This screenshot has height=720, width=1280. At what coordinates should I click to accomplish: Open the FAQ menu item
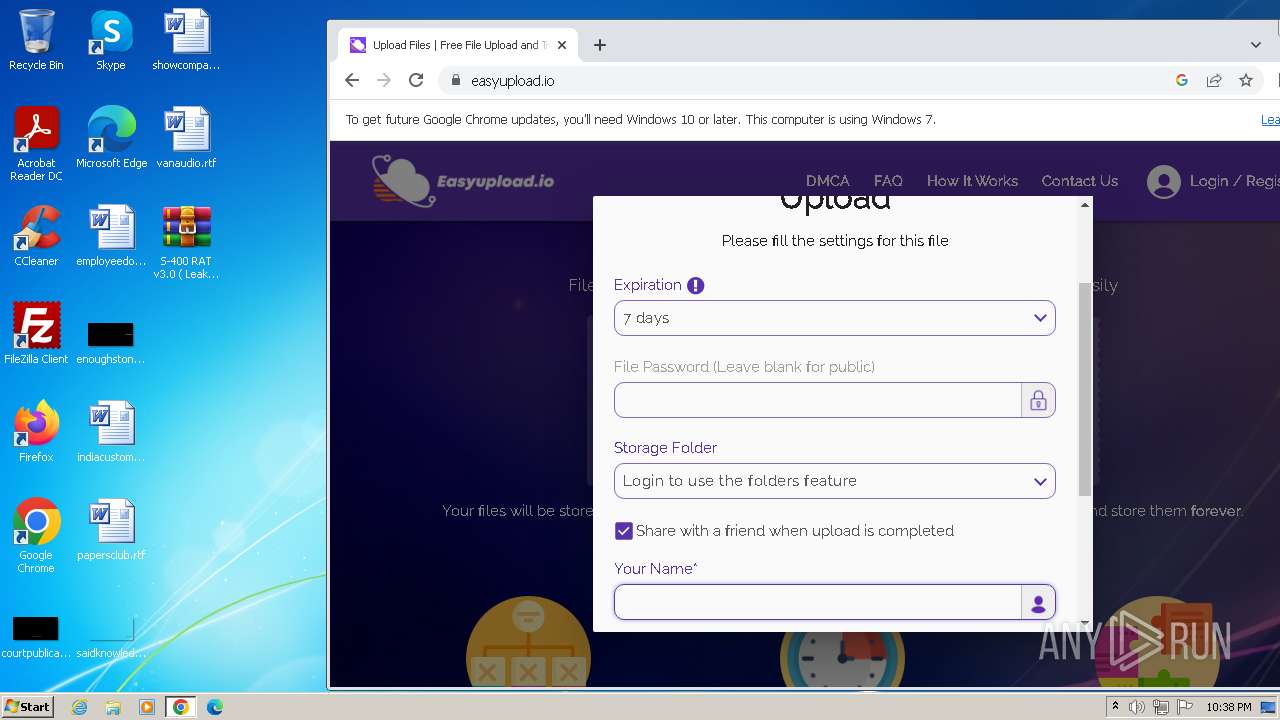(888, 181)
